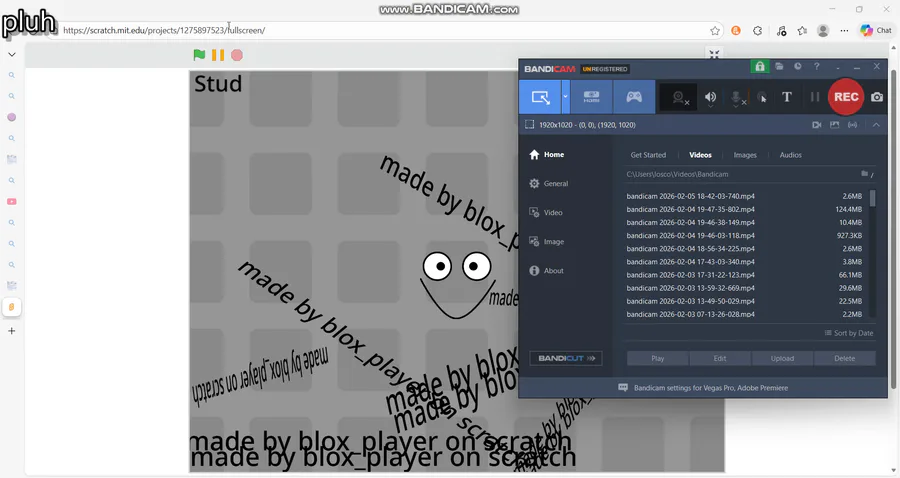Stop the Scratch project with red stop icon
This screenshot has width=900, height=478.
237,55
